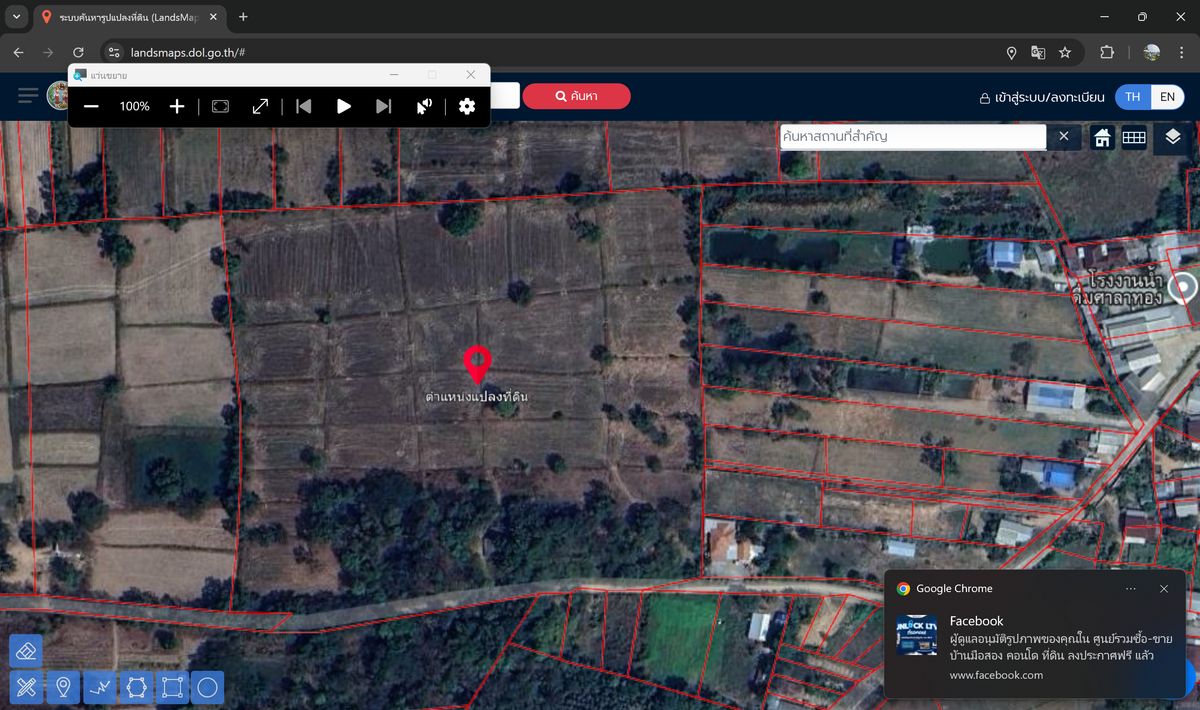Screen dimensions: 1200x710
Task: Click the important places search field
Action: pyautogui.click(x=912, y=136)
